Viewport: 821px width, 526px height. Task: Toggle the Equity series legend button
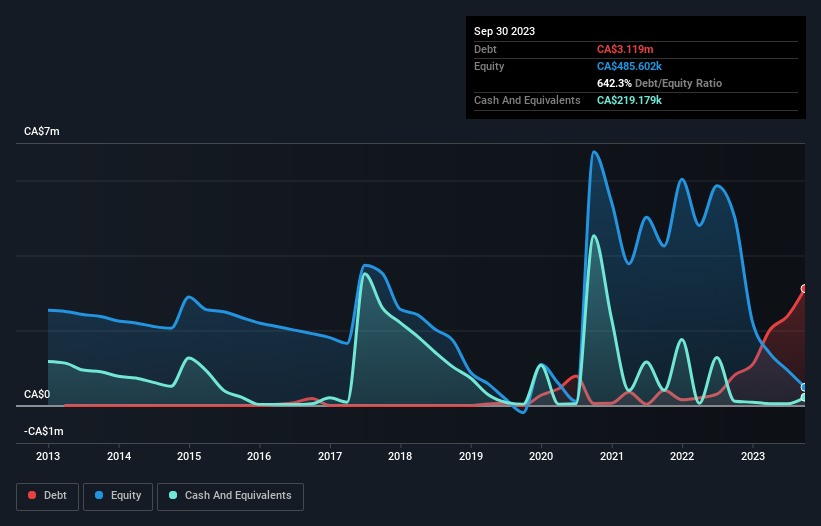[118, 496]
